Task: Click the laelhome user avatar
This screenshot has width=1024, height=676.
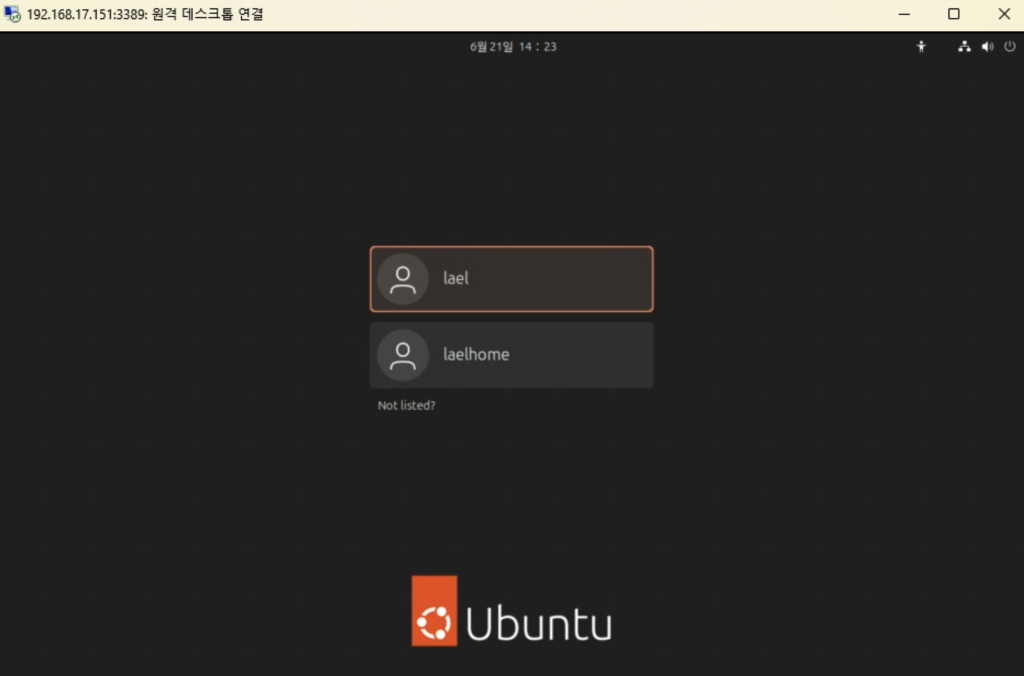Action: coord(403,355)
